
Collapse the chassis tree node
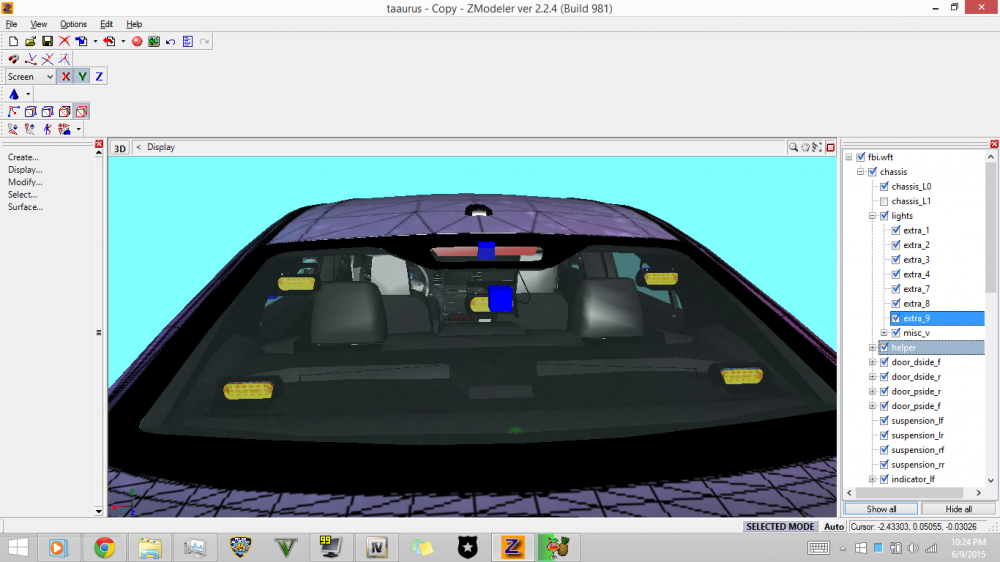(860, 172)
